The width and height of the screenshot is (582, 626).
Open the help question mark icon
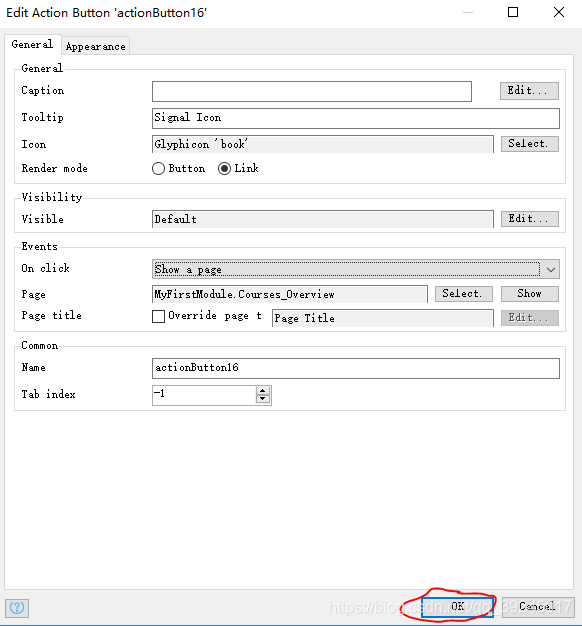click(x=17, y=608)
